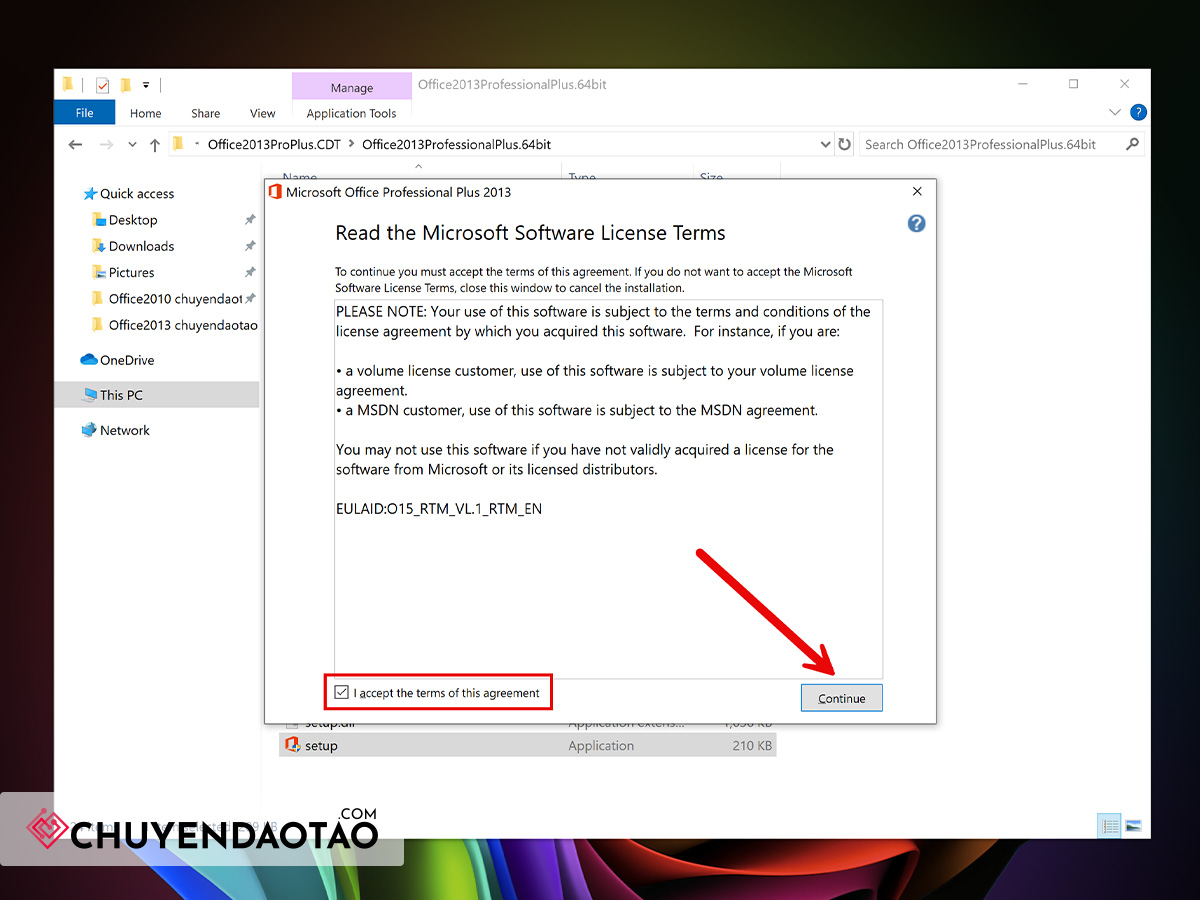Select Quick access in navigation pane

[128, 193]
